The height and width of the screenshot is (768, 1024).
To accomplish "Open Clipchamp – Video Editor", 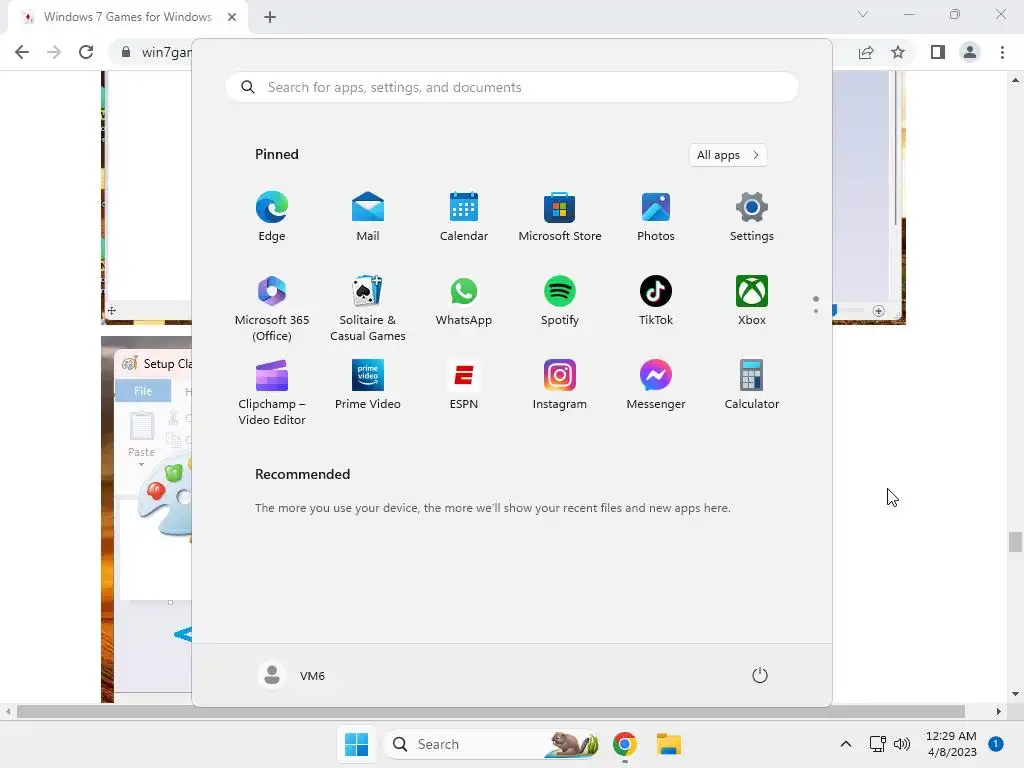I will click(272, 392).
